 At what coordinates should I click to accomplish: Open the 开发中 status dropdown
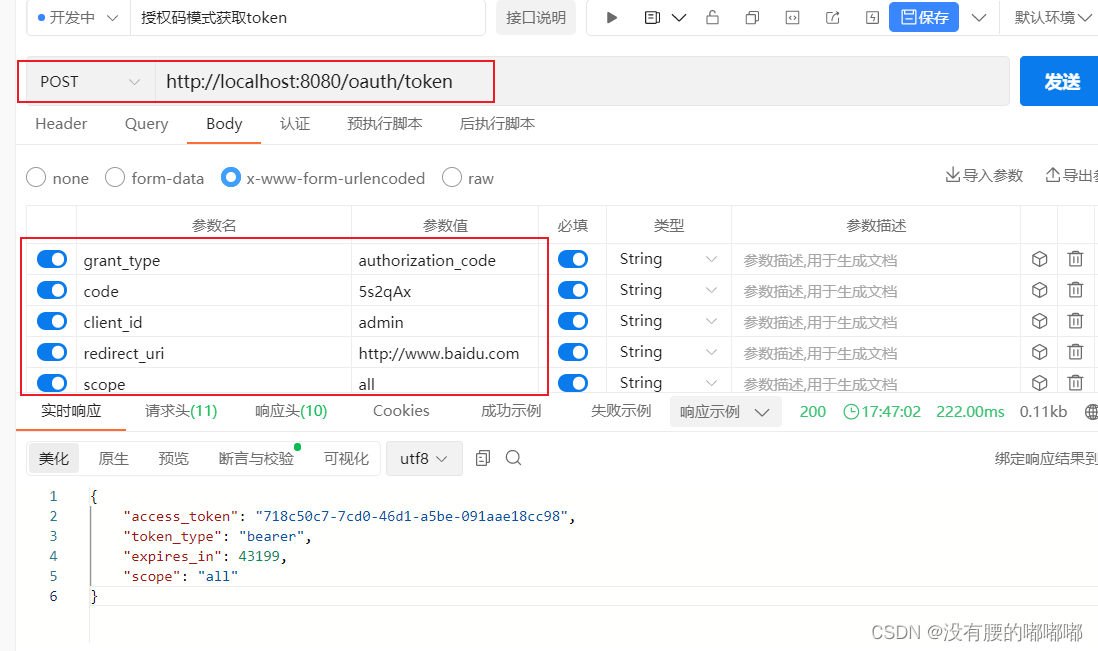point(78,18)
